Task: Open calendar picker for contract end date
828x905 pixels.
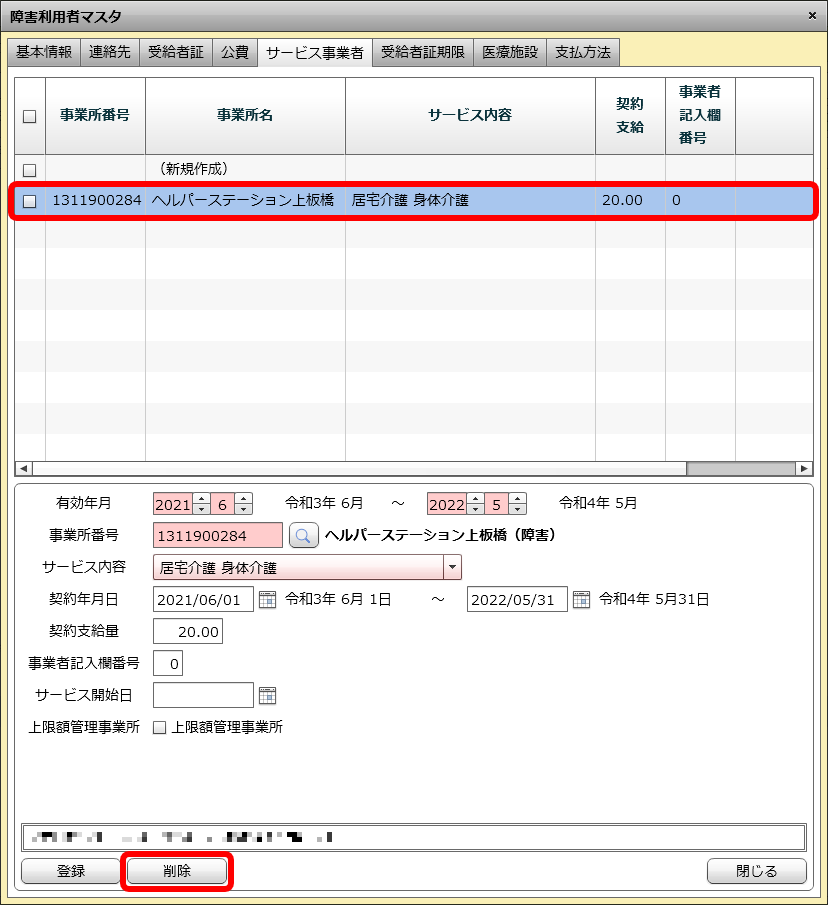Action: coord(581,600)
